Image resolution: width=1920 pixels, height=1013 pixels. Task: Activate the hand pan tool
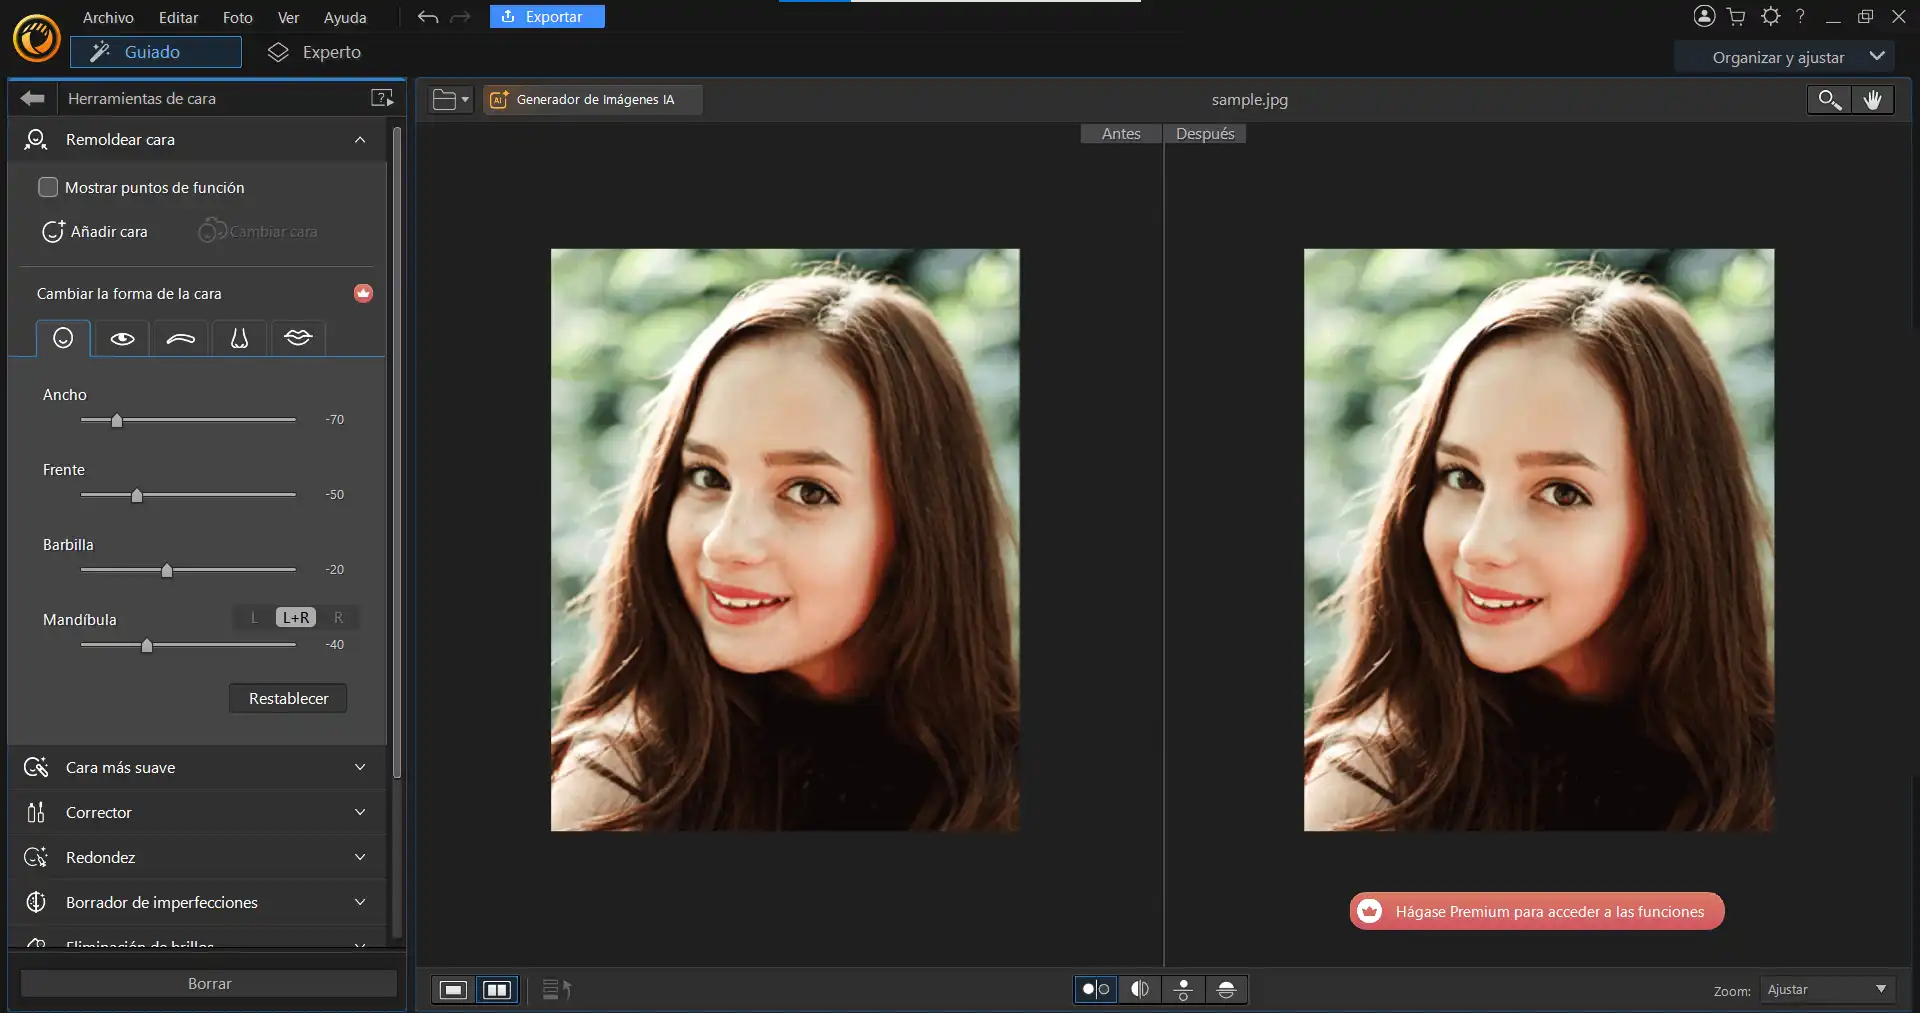[x=1872, y=99]
